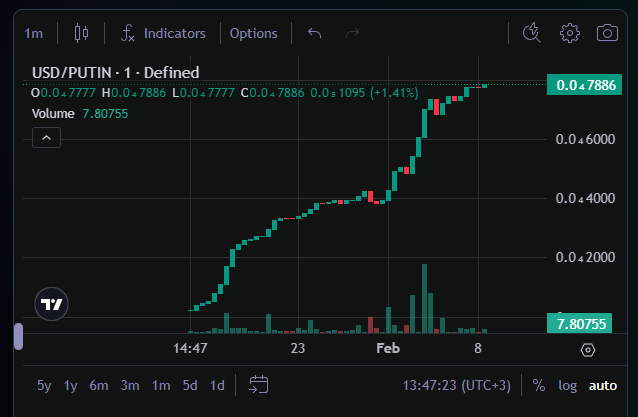This screenshot has height=417, width=638.
Task: Open the Indicators menu
Action: (x=175, y=33)
